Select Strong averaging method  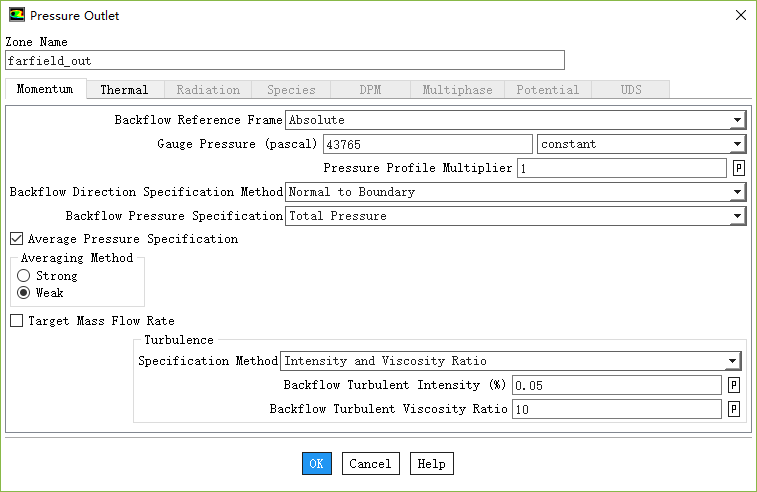[x=24, y=275]
